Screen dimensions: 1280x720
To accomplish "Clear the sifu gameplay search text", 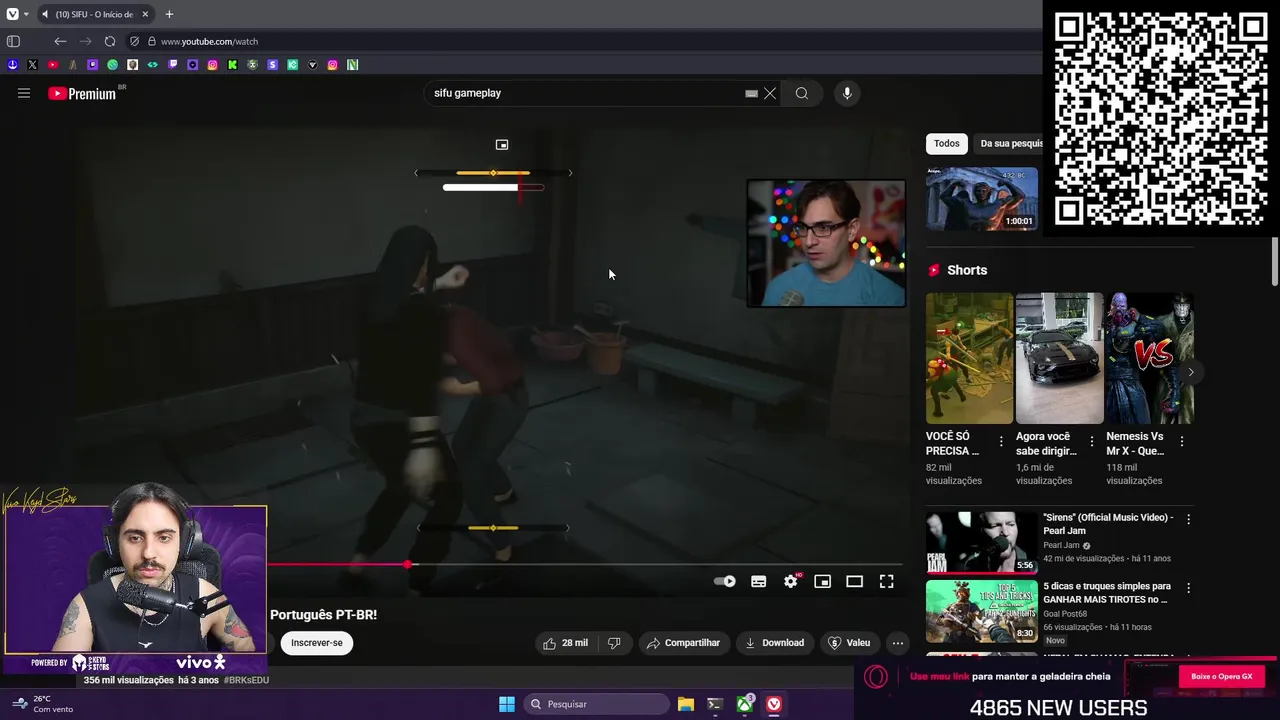I will (770, 93).
